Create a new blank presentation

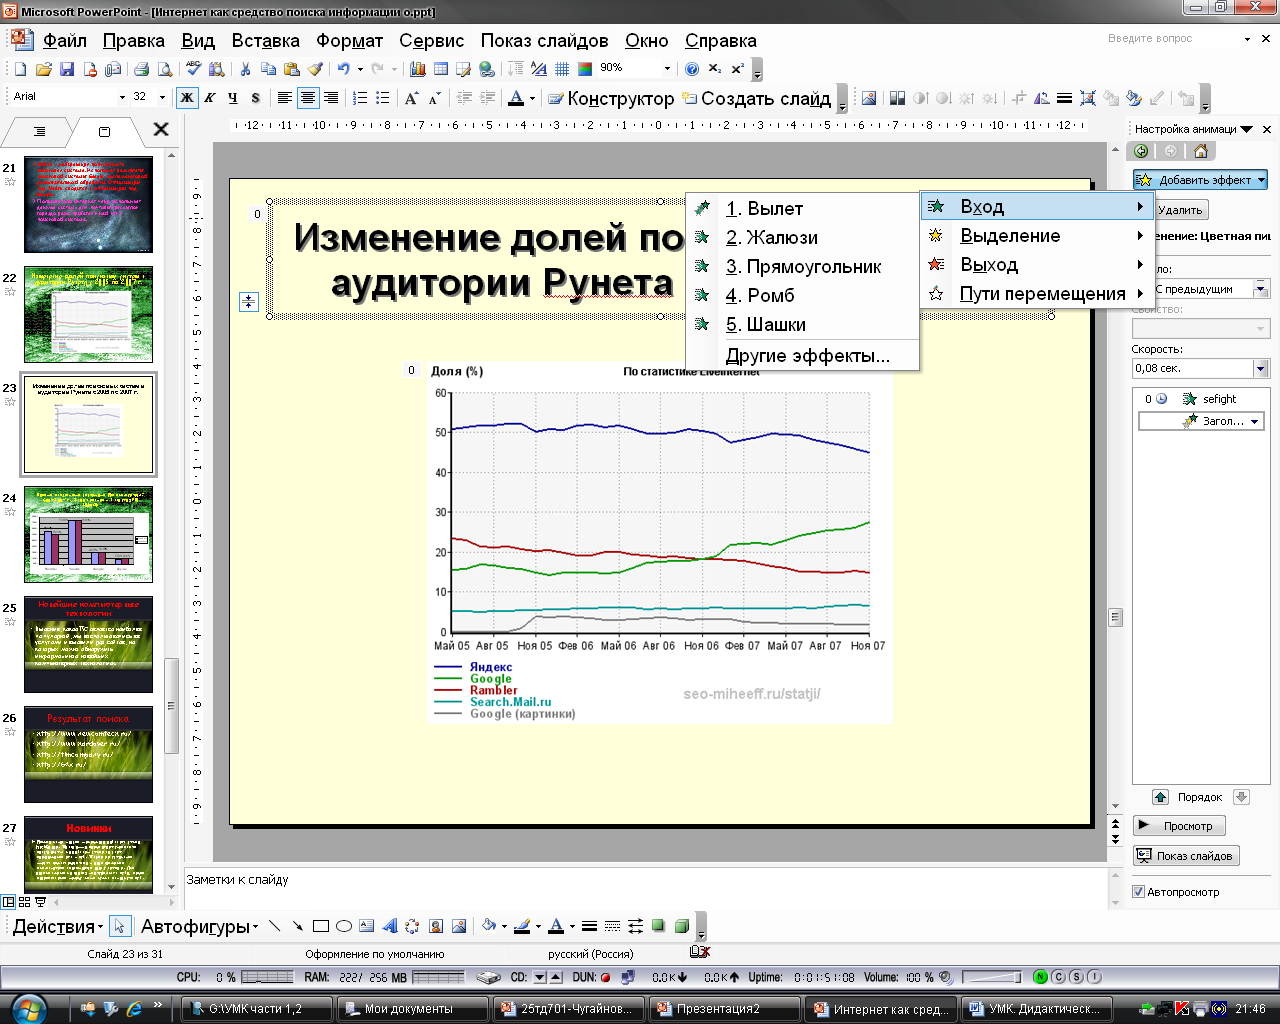pos(19,69)
